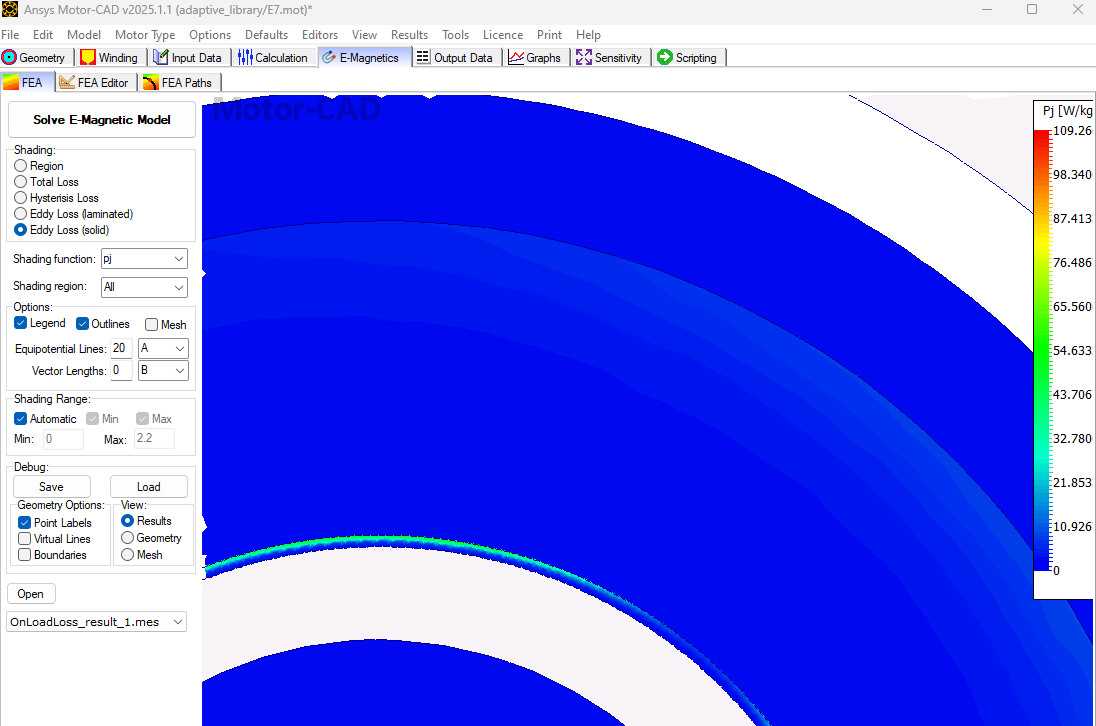Select the E-Magnetics tab
The image size is (1096, 726).
click(361, 57)
